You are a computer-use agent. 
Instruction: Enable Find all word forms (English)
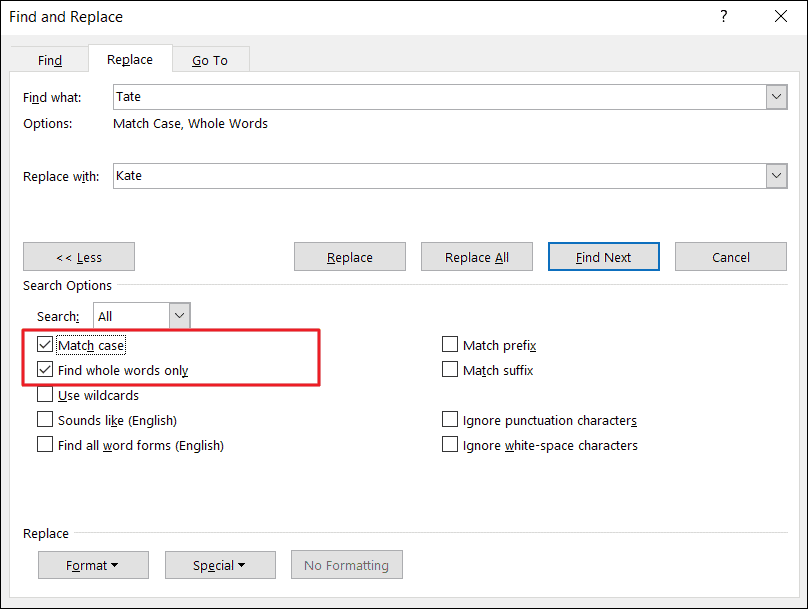tap(45, 445)
